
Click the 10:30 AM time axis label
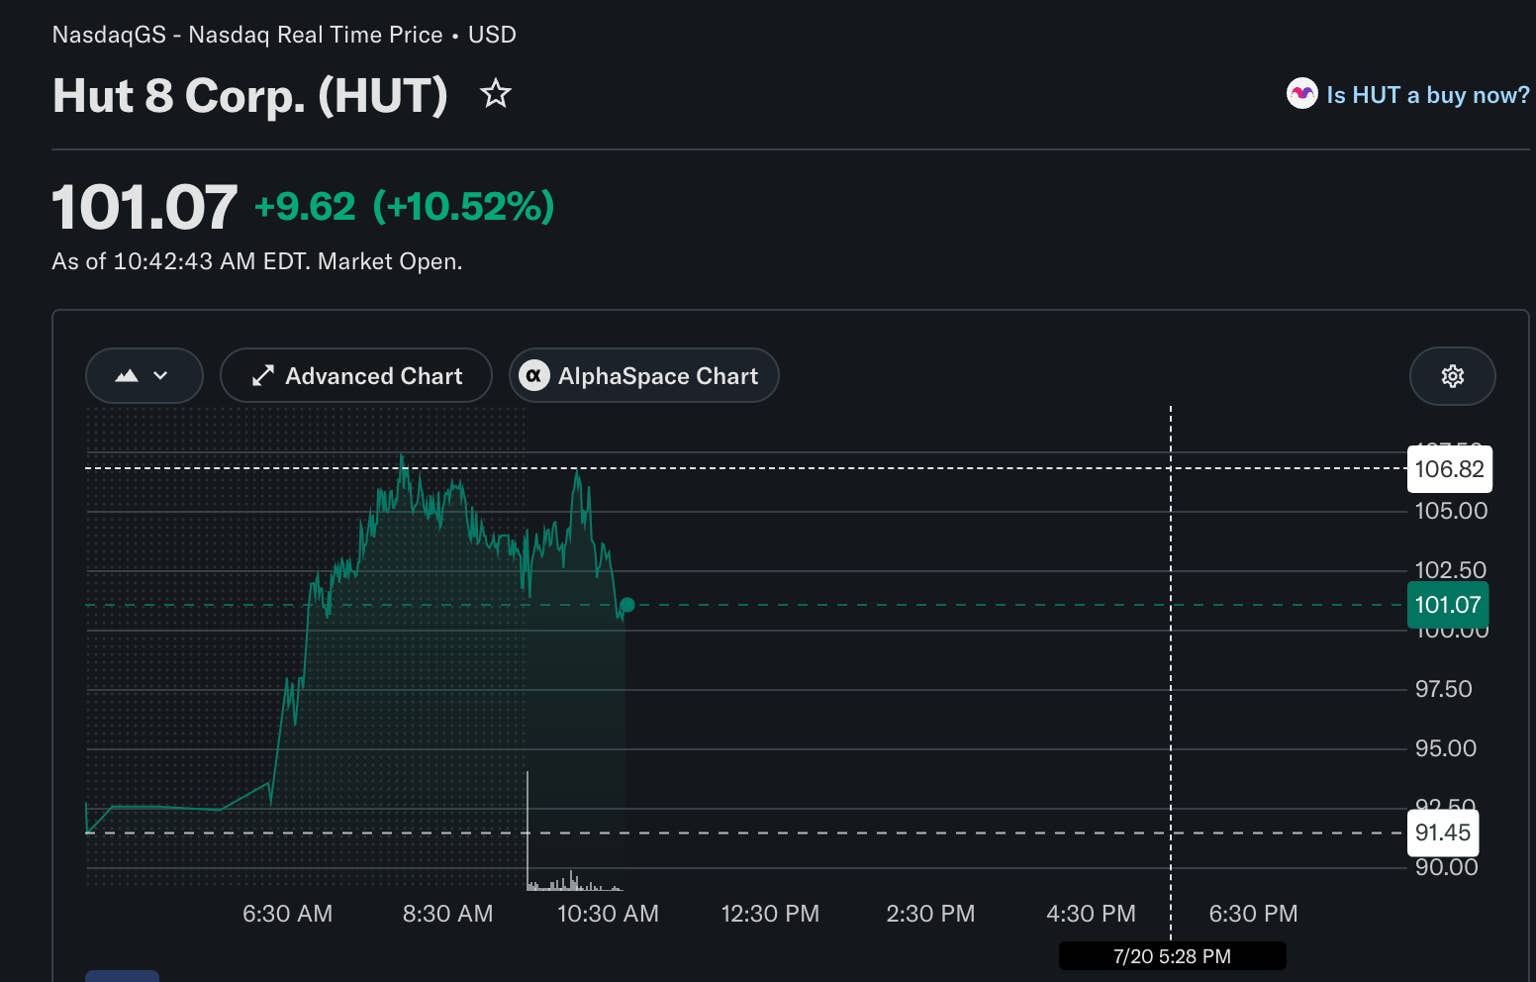608,914
